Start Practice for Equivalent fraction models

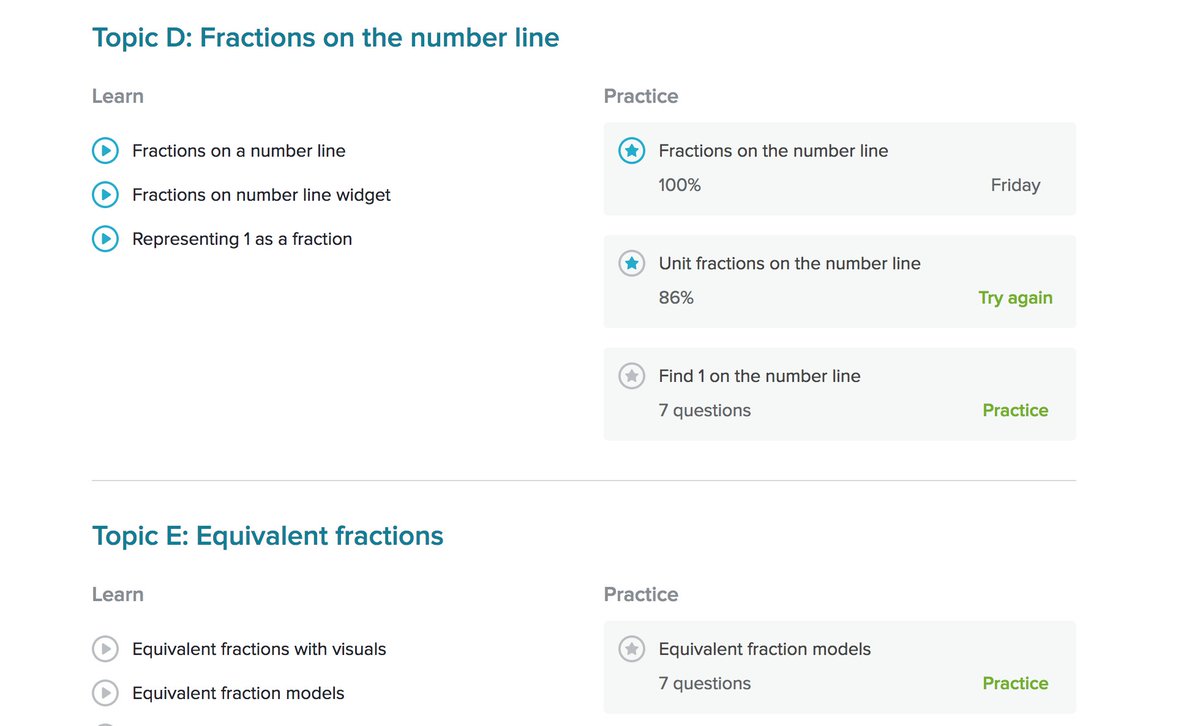(1015, 683)
